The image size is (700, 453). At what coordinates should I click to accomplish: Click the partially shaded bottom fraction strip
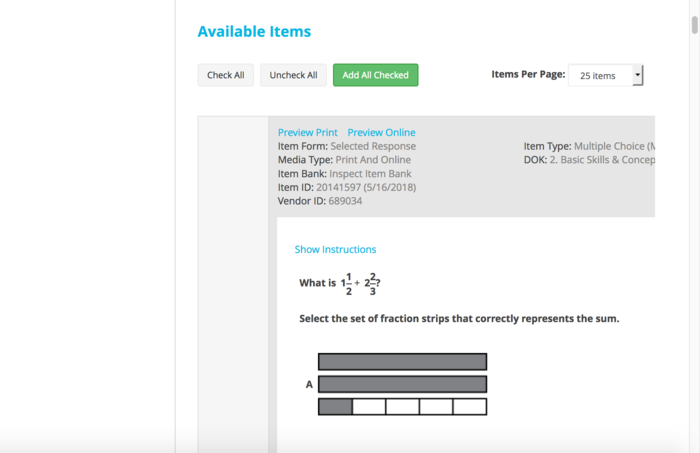(402, 407)
